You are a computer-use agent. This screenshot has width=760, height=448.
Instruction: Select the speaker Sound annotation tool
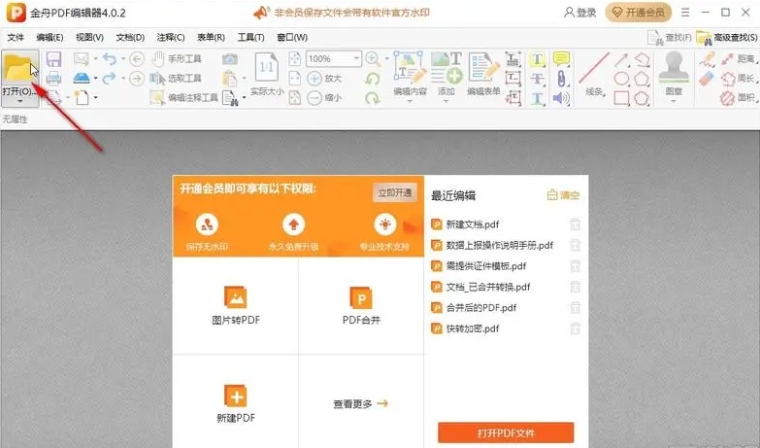(x=561, y=98)
